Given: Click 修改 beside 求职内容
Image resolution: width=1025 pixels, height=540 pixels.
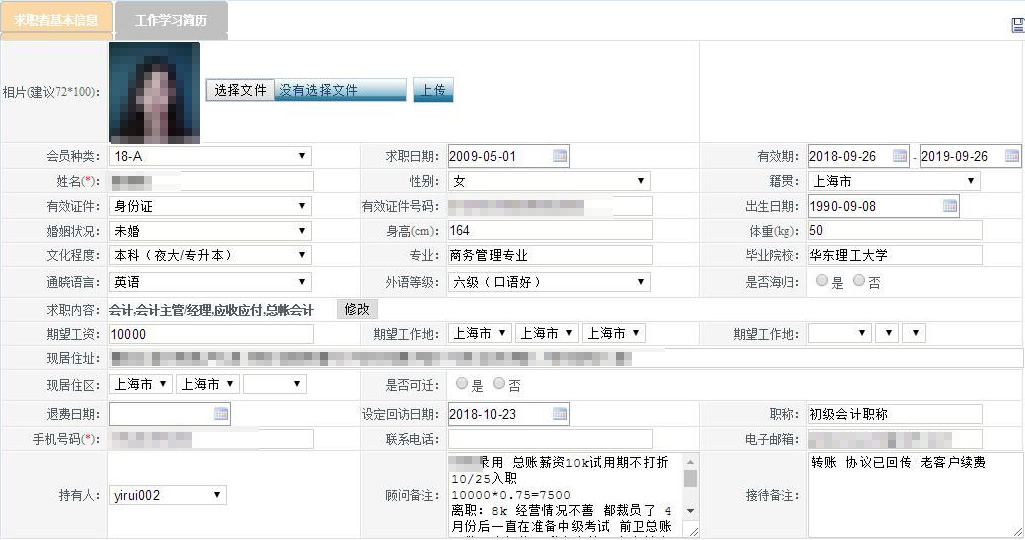Looking at the screenshot, I should pos(357,309).
